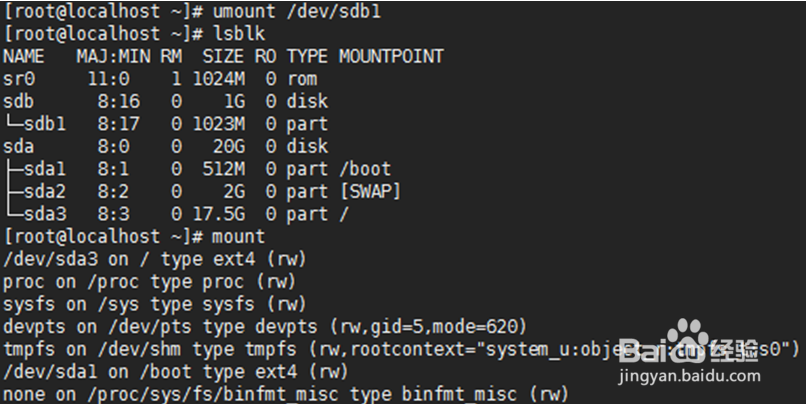806x404 pixels.
Task: Select the sdb disk entry name
Action: coord(18,101)
